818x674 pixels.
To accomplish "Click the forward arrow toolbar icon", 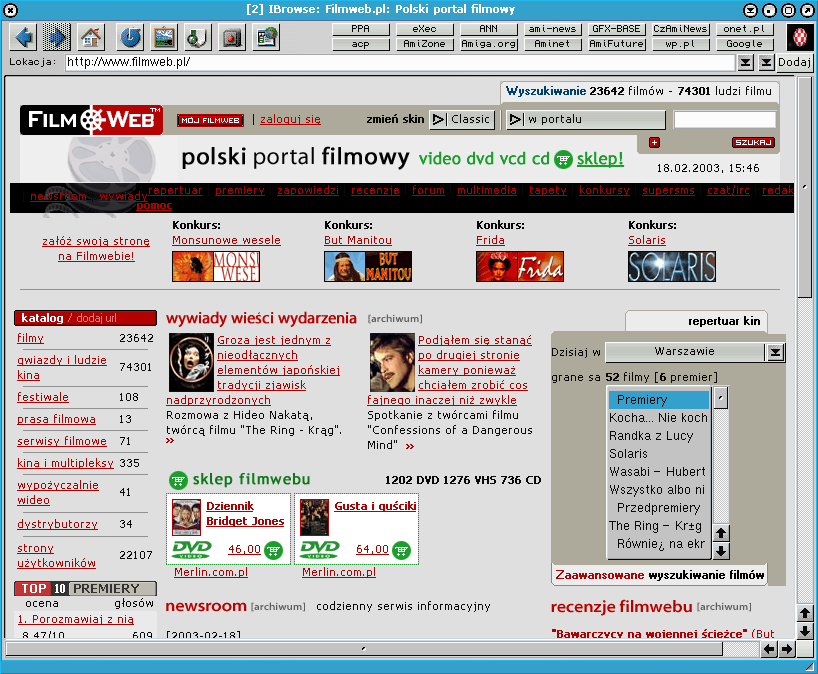I will pos(56,37).
